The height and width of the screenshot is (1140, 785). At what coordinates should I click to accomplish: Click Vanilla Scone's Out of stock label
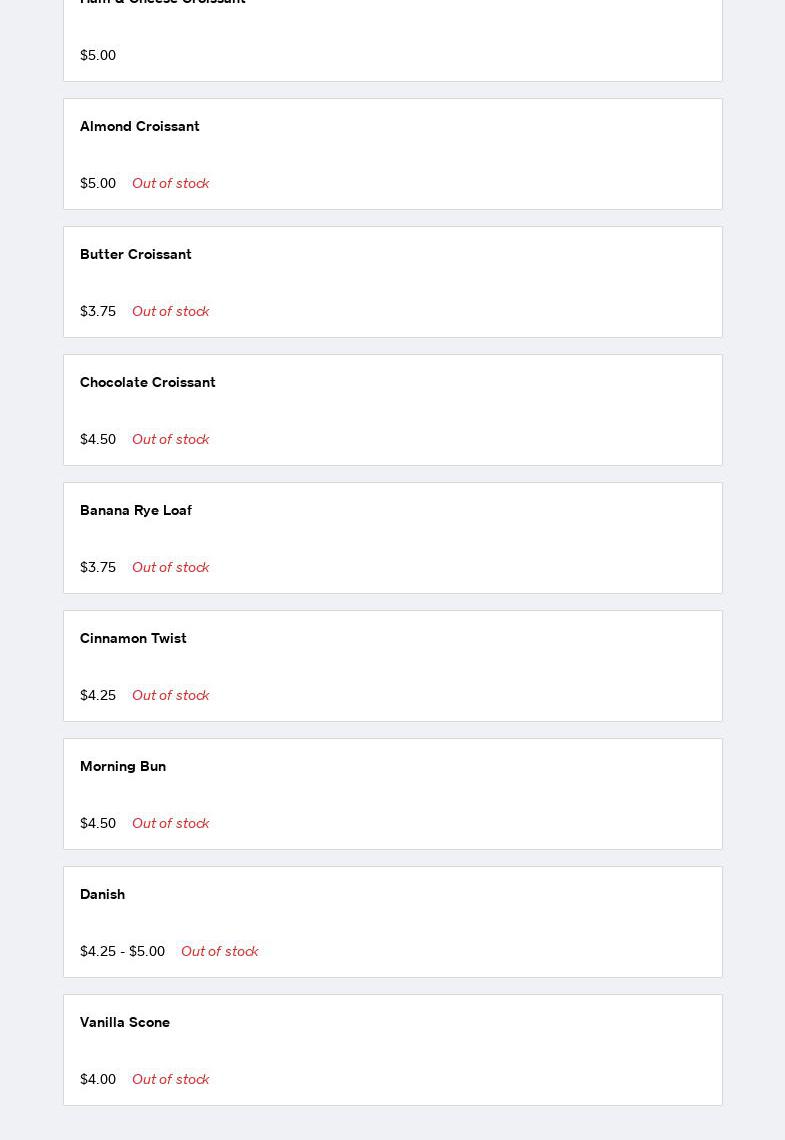click(170, 1079)
